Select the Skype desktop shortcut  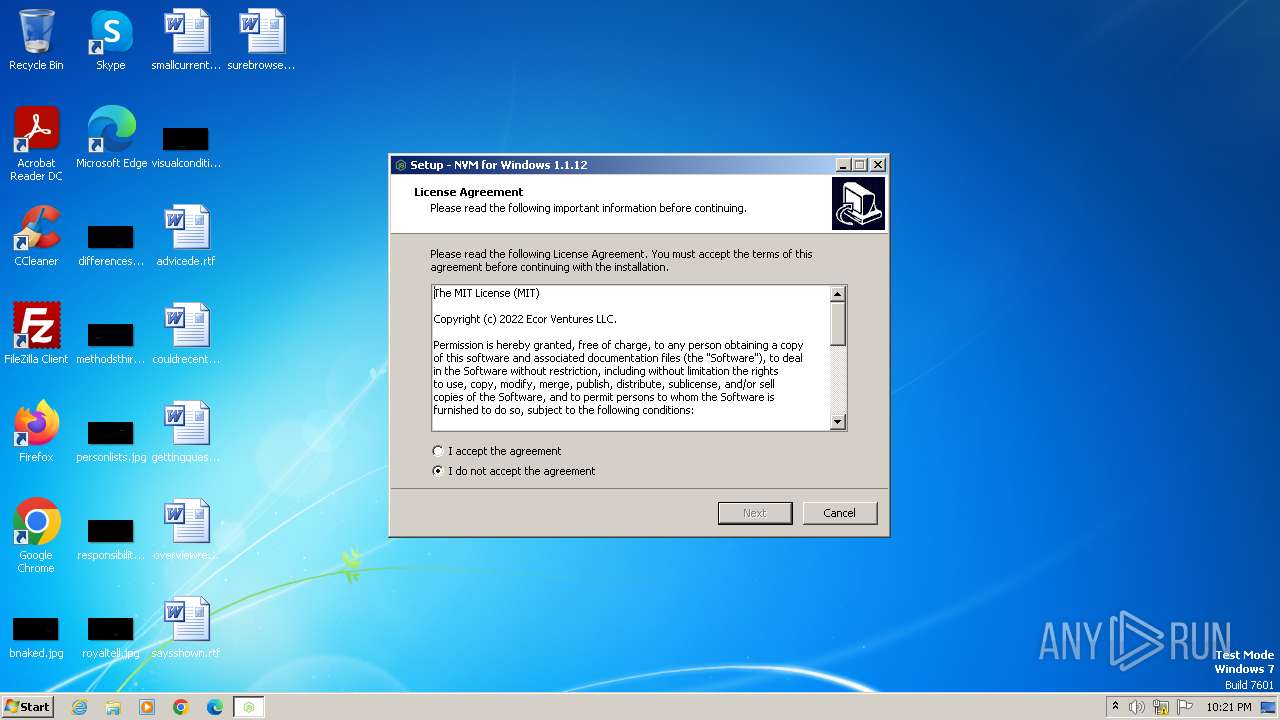click(110, 40)
